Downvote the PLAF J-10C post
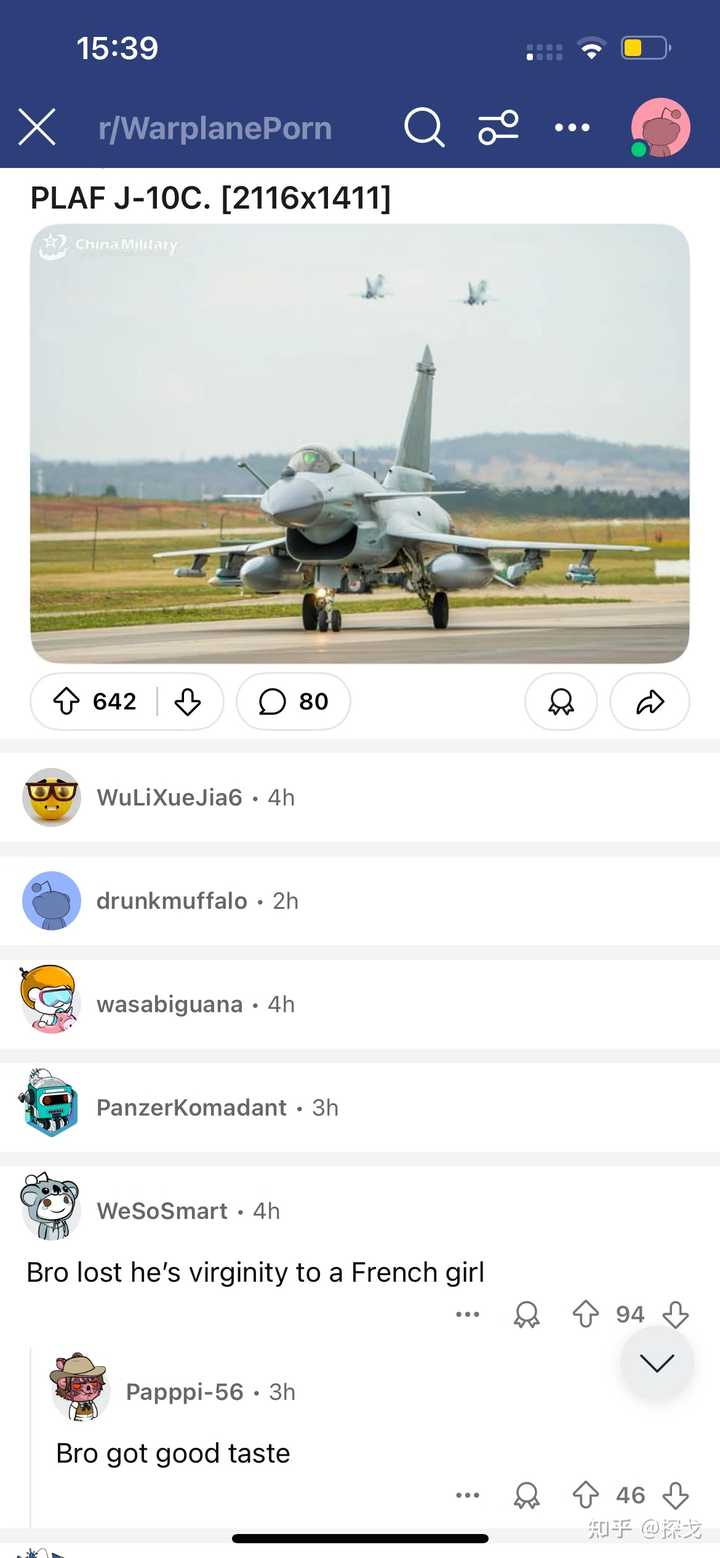This screenshot has width=720, height=1558. [x=188, y=702]
